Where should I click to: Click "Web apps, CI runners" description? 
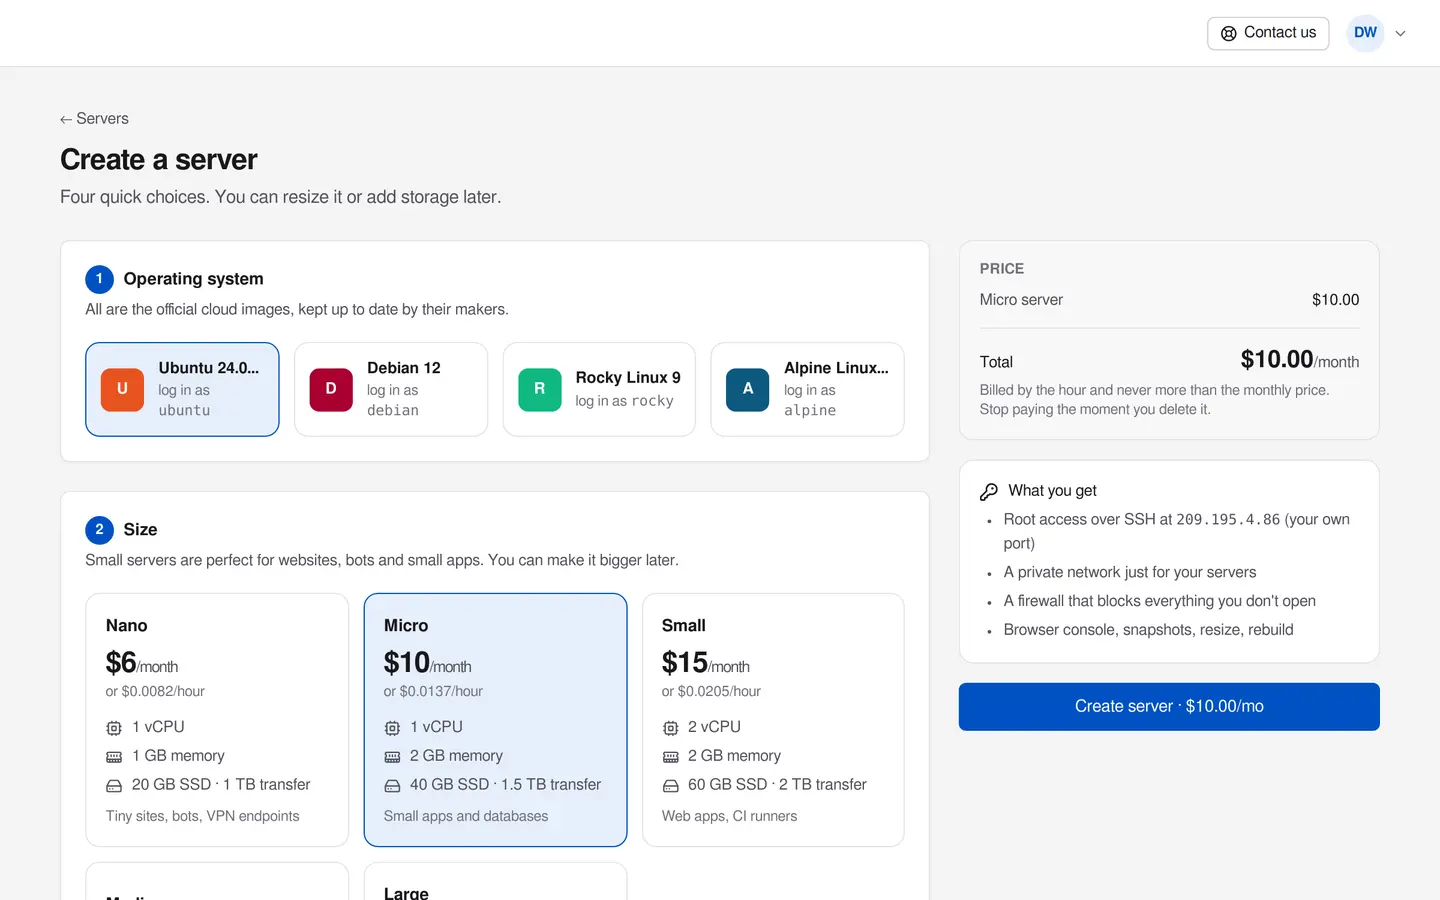729,817
